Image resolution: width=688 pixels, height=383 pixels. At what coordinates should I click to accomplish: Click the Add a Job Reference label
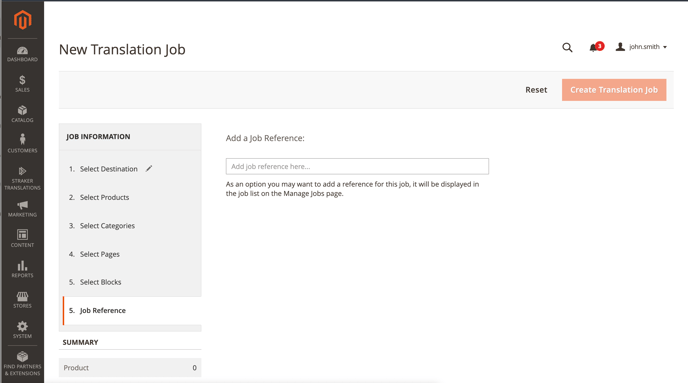coord(265,138)
